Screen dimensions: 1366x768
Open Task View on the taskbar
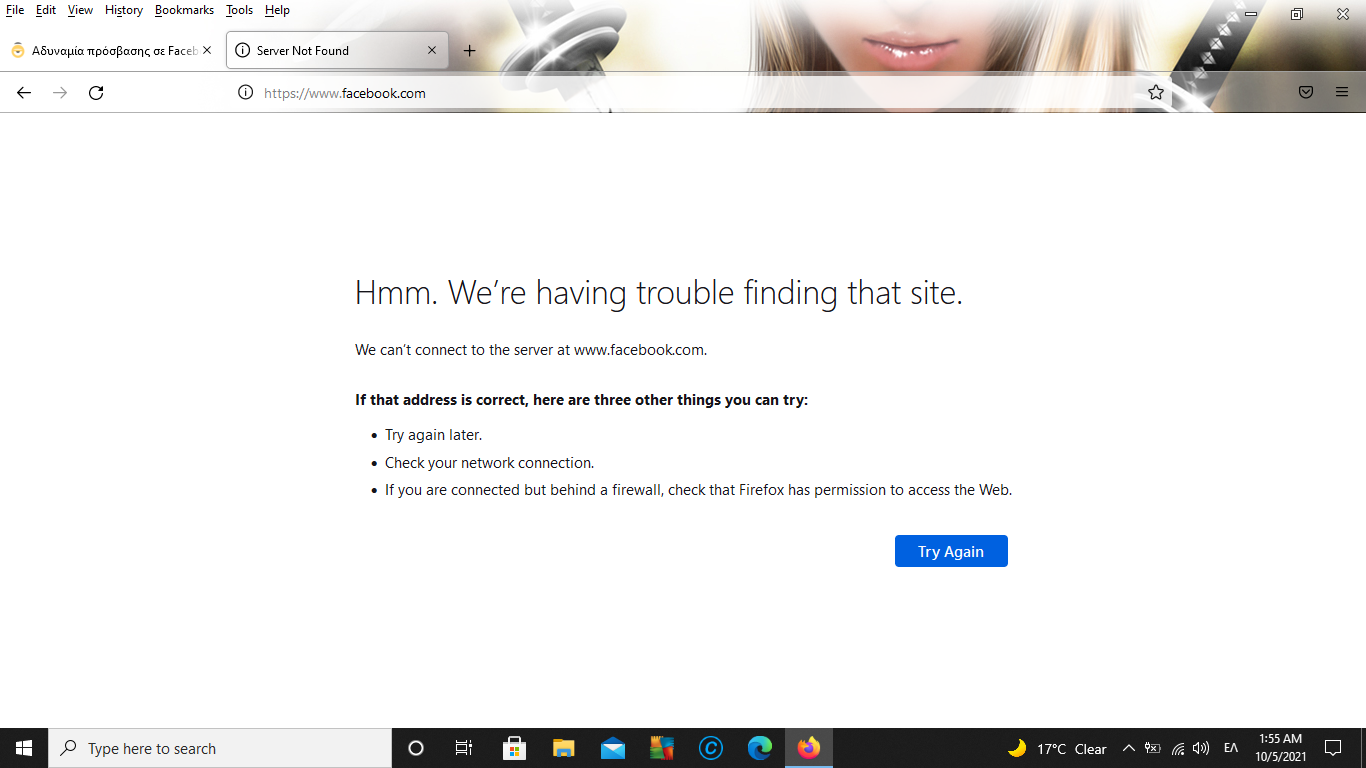(x=464, y=748)
